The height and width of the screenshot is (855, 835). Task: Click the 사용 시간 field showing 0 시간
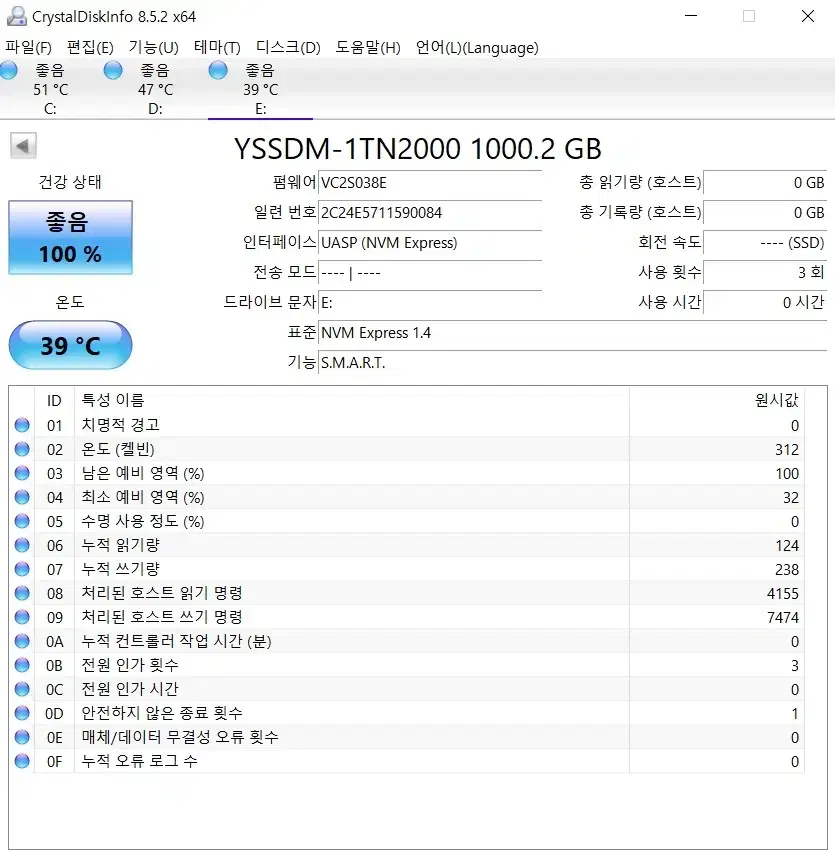coord(765,303)
